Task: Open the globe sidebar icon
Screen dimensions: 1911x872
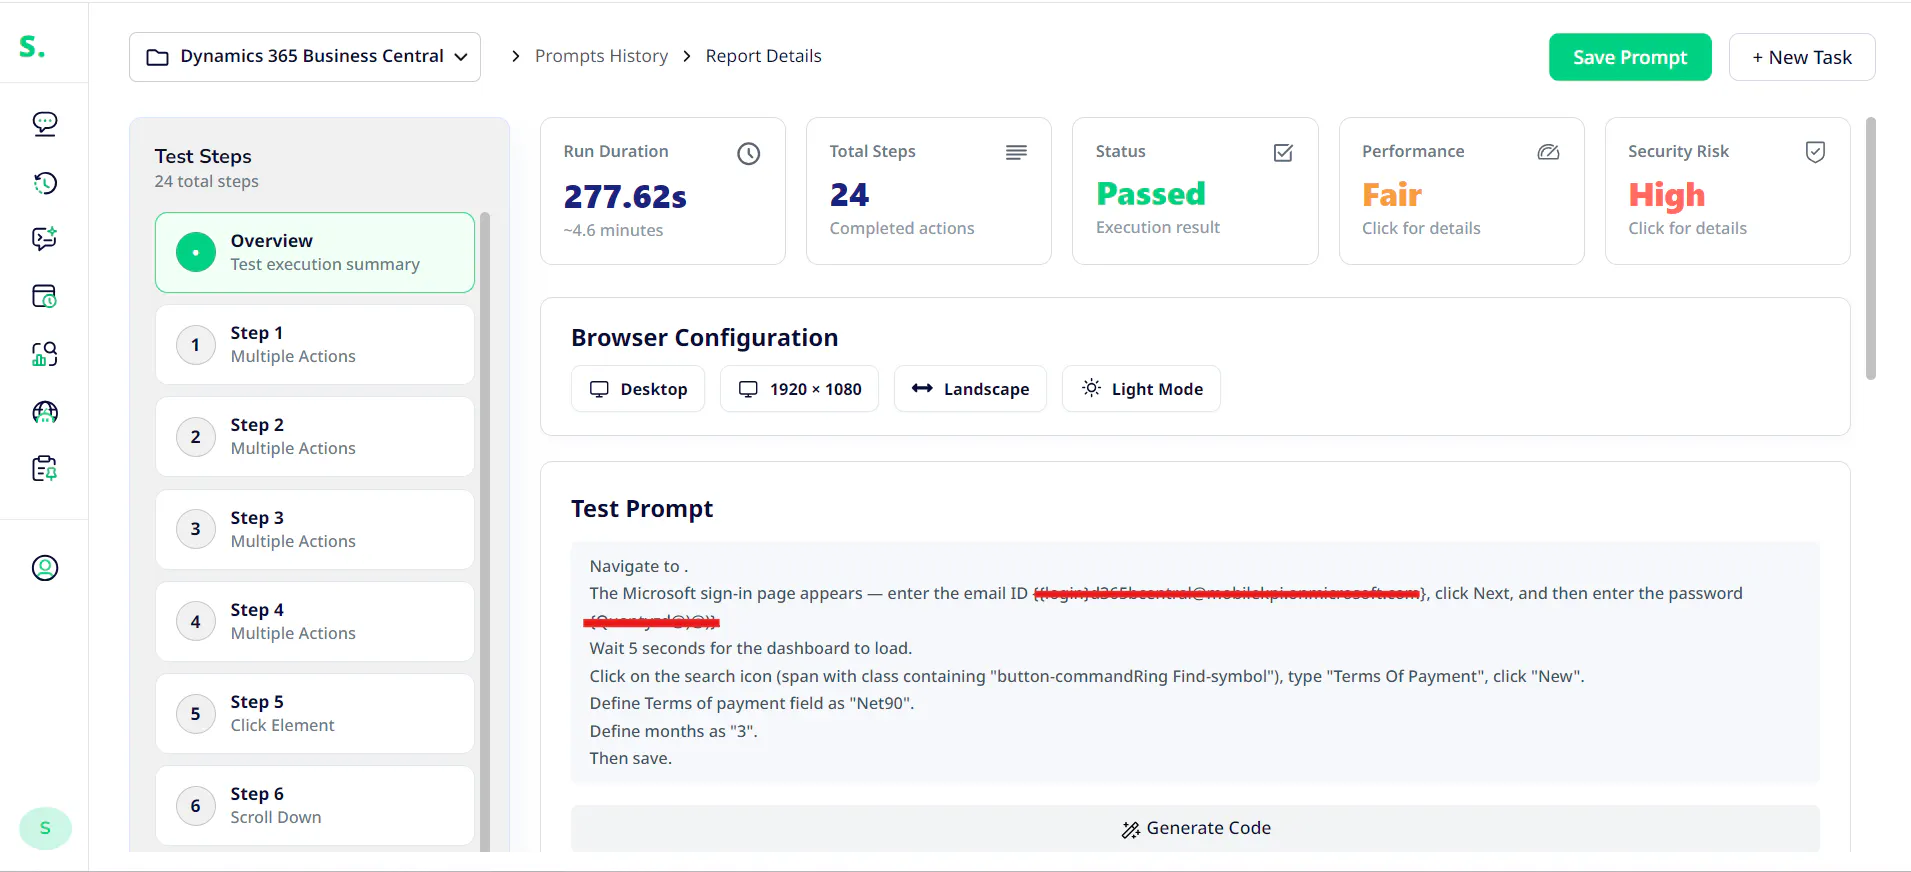Action: (x=45, y=412)
